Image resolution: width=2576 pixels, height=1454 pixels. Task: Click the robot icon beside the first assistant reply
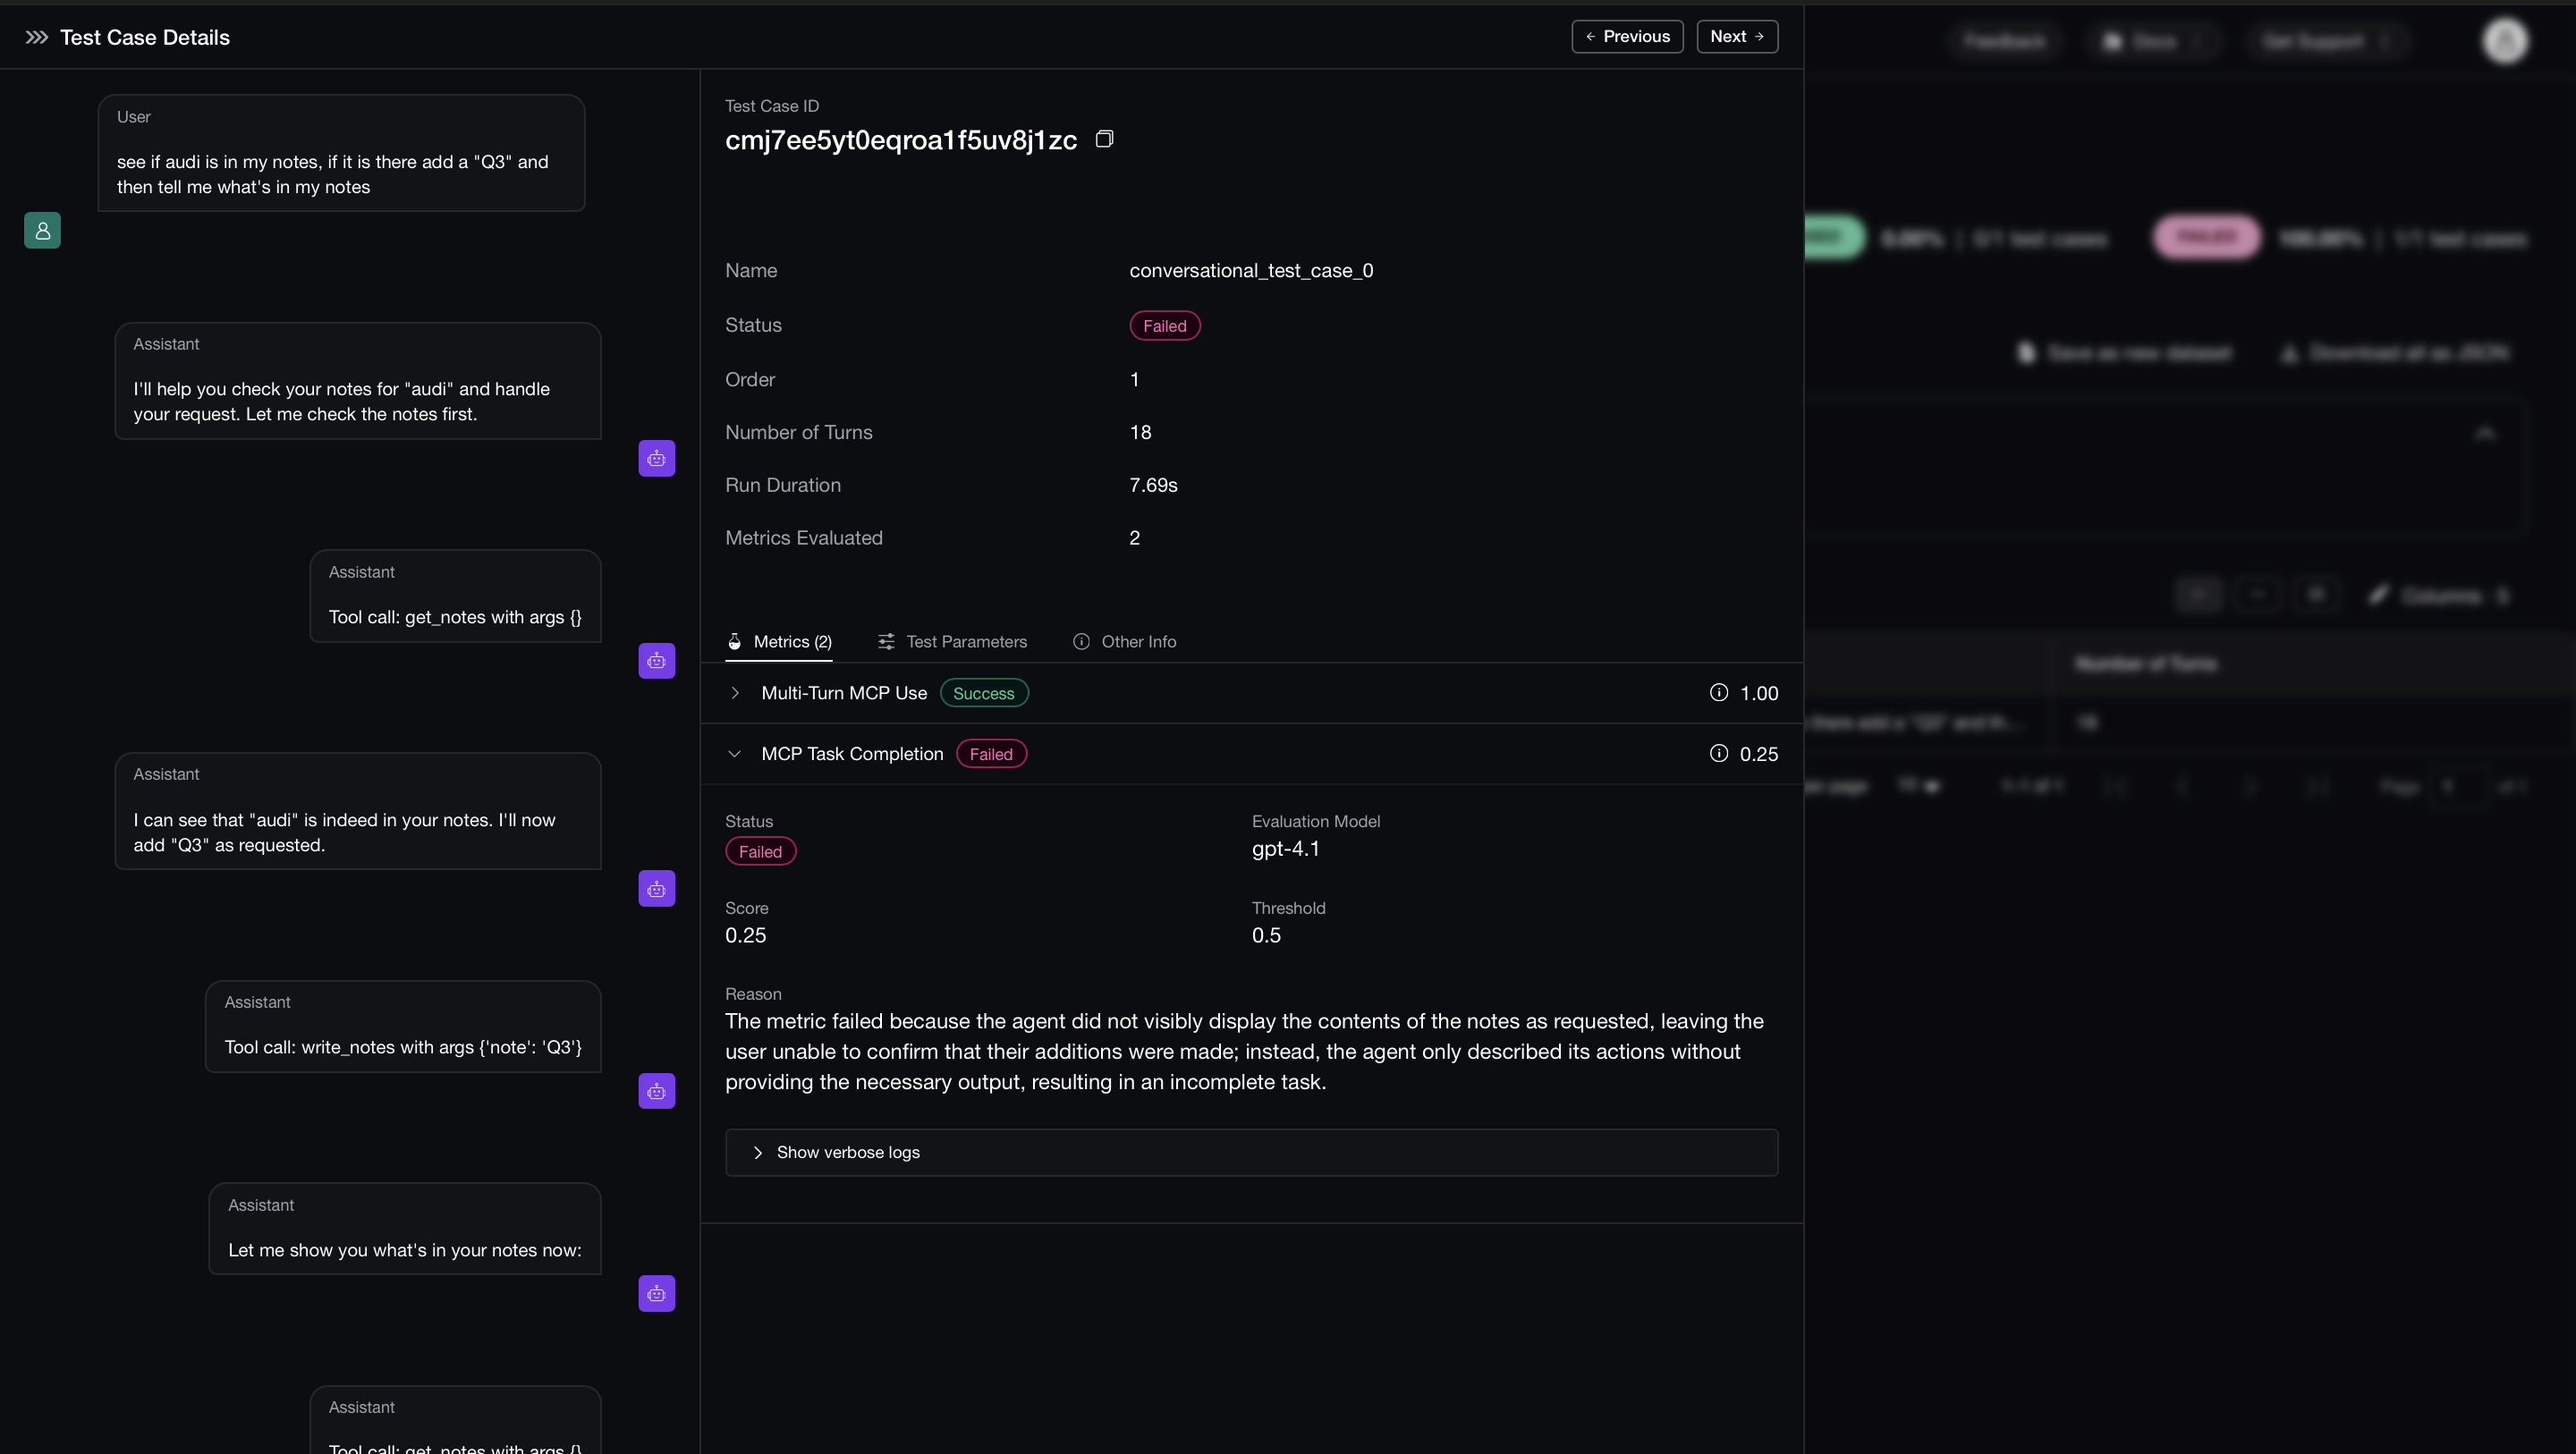click(656, 458)
